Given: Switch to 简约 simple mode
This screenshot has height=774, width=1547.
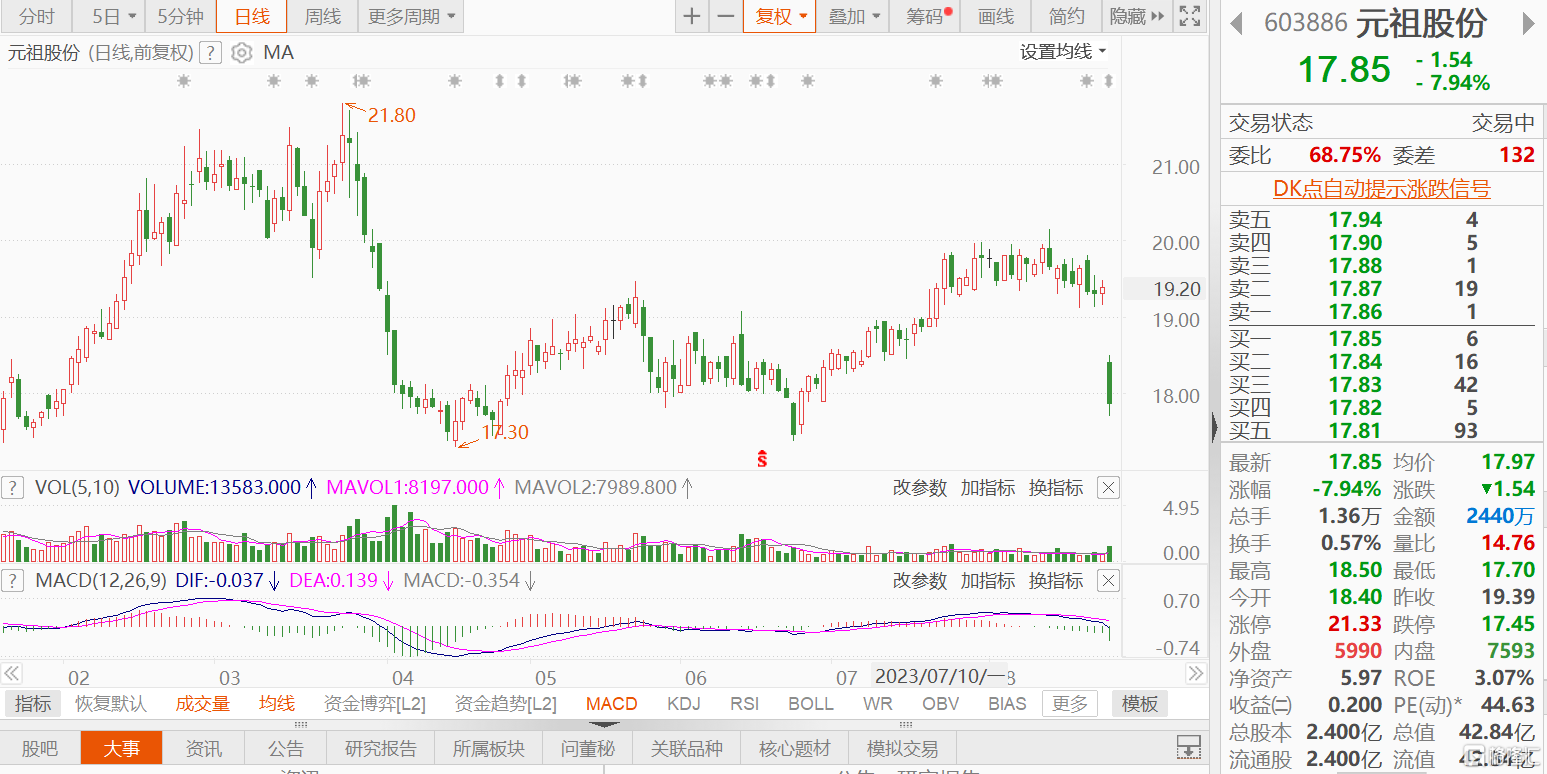Looking at the screenshot, I should tap(1066, 16).
